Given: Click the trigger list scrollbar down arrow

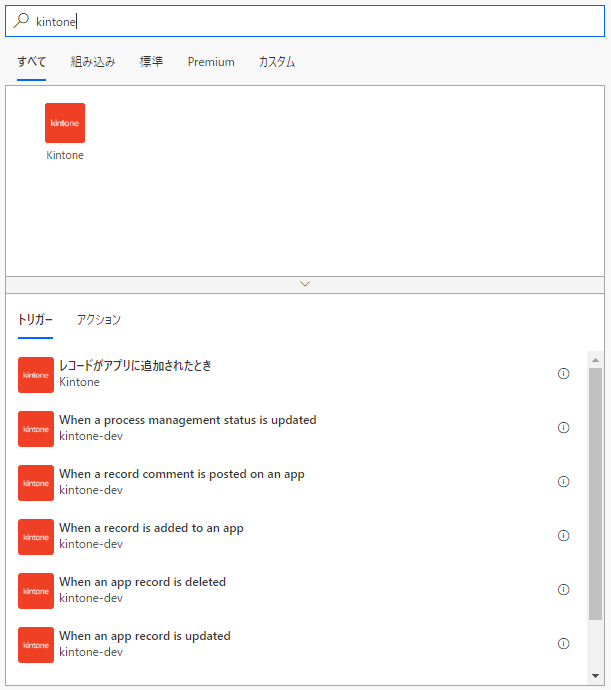Looking at the screenshot, I should tap(596, 676).
